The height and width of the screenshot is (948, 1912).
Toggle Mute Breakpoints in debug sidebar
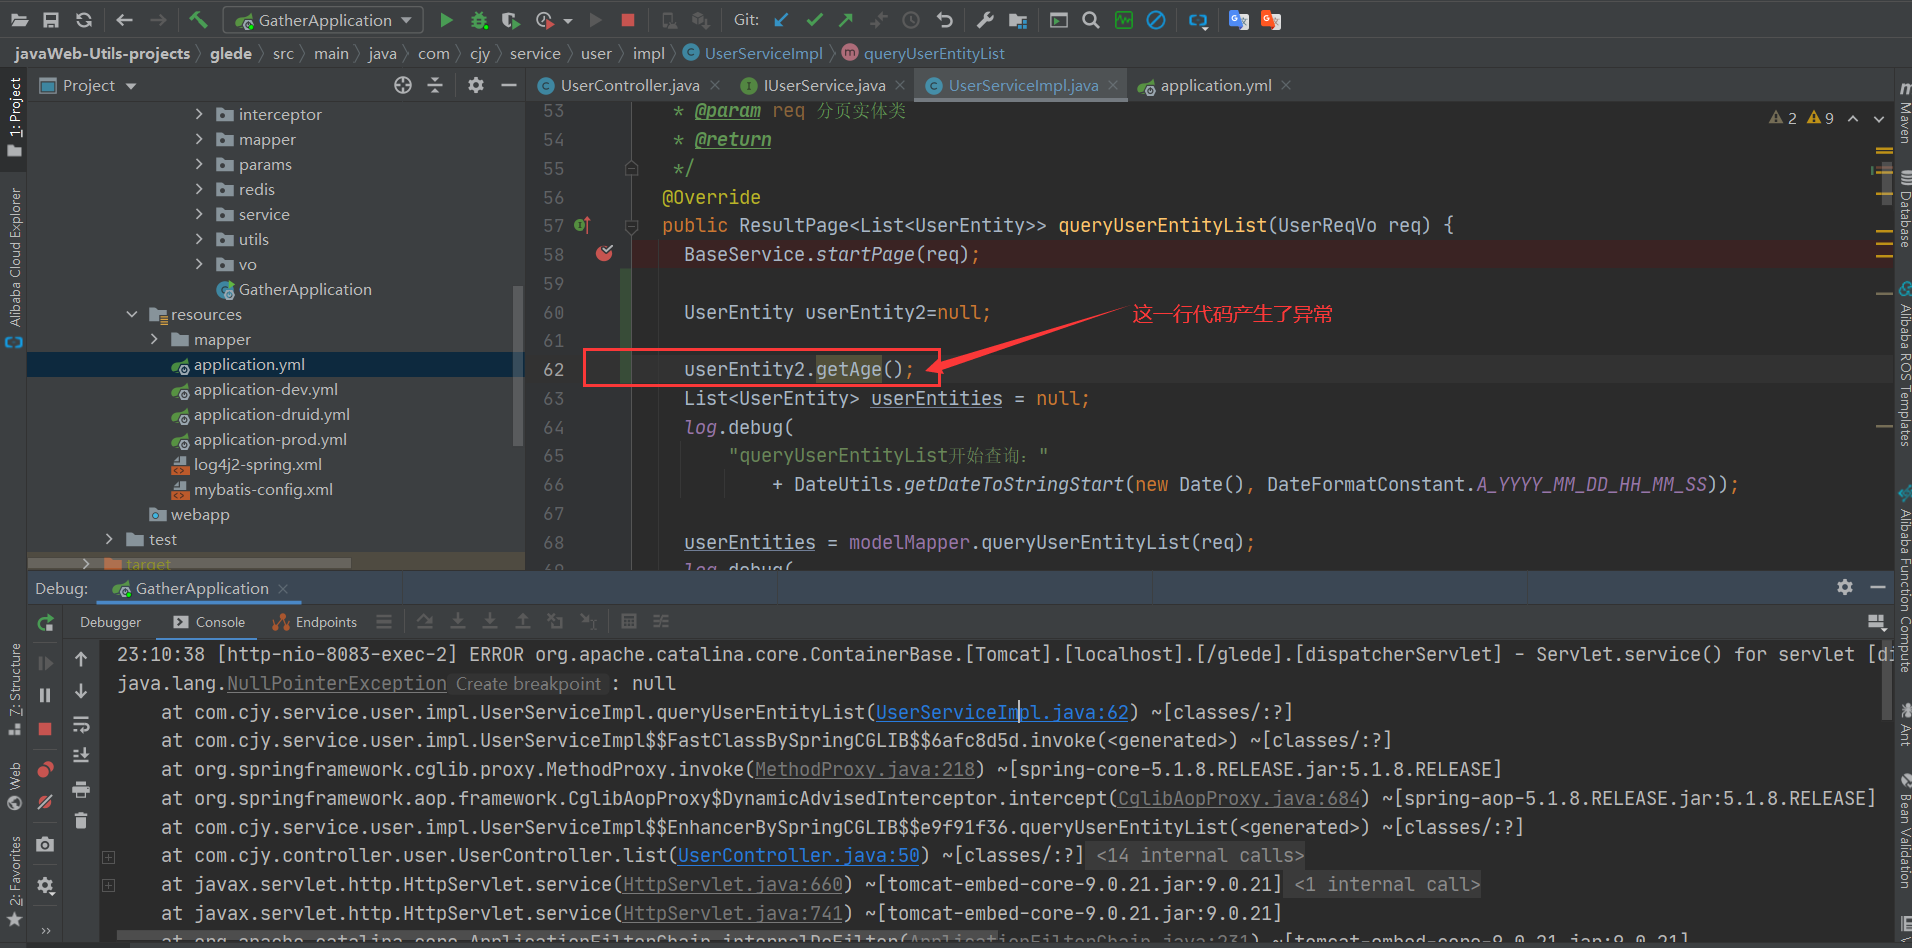click(45, 802)
